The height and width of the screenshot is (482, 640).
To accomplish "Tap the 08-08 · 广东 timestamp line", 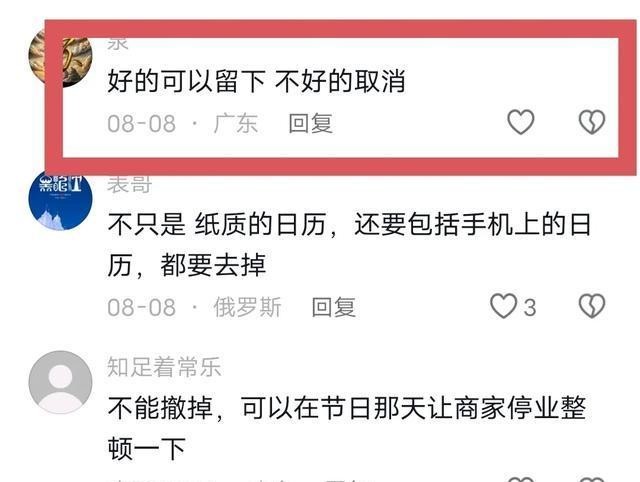I will [182, 123].
